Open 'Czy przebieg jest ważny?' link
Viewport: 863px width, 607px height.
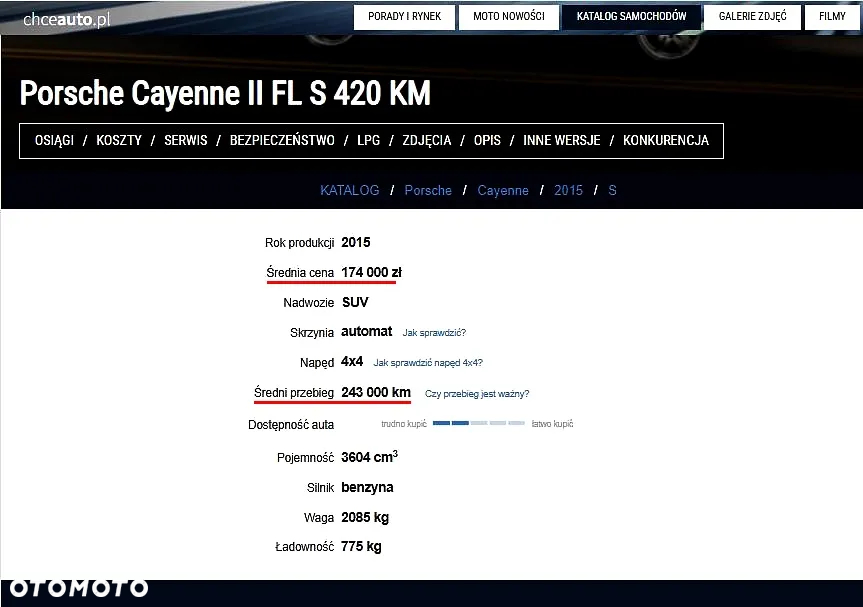pyautogui.click(x=477, y=394)
